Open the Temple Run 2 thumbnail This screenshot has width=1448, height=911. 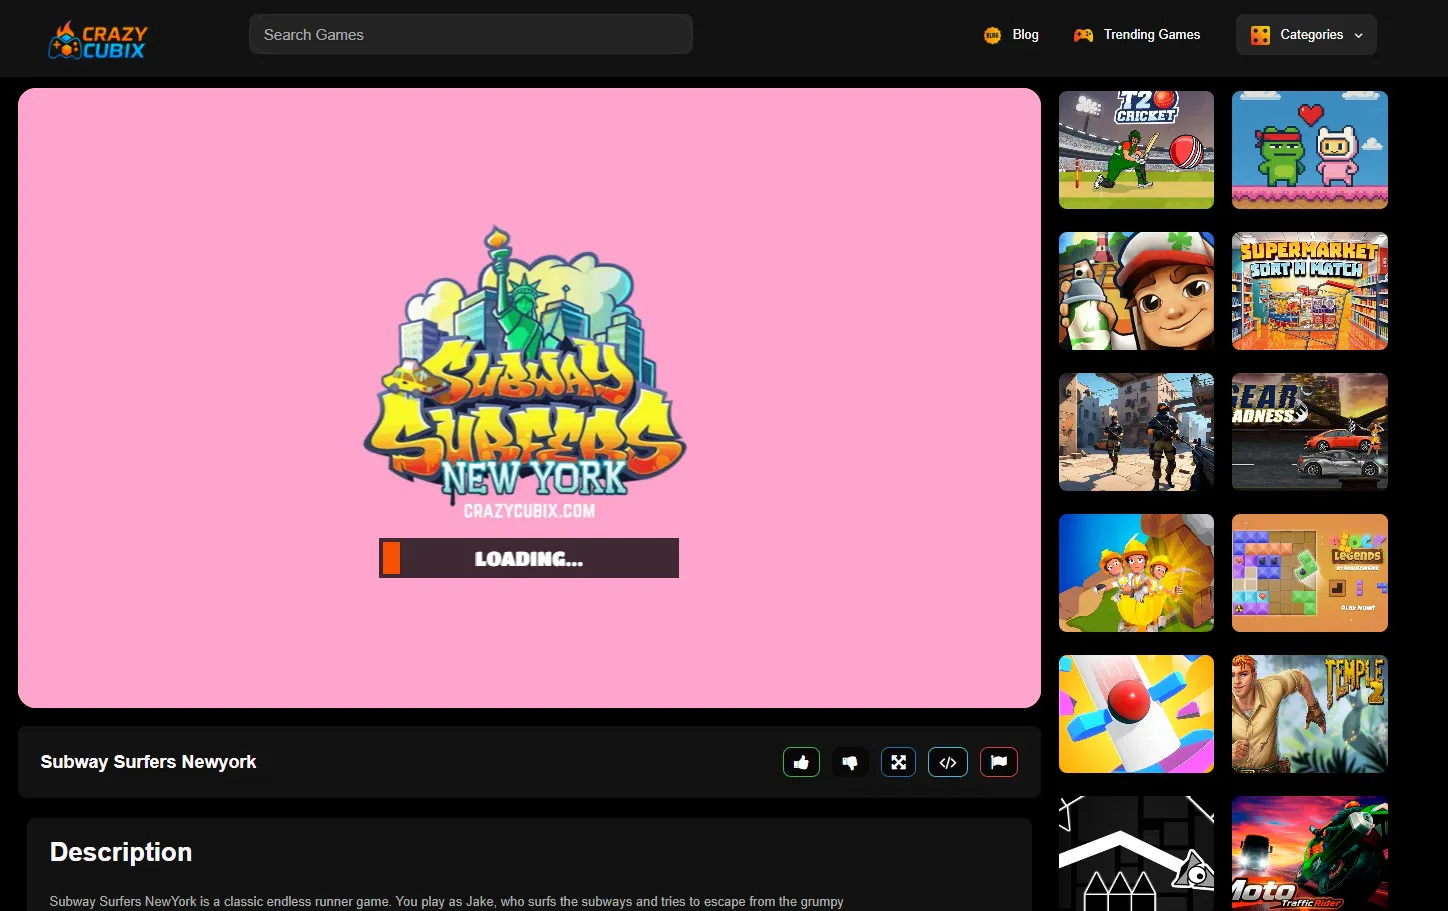point(1310,714)
